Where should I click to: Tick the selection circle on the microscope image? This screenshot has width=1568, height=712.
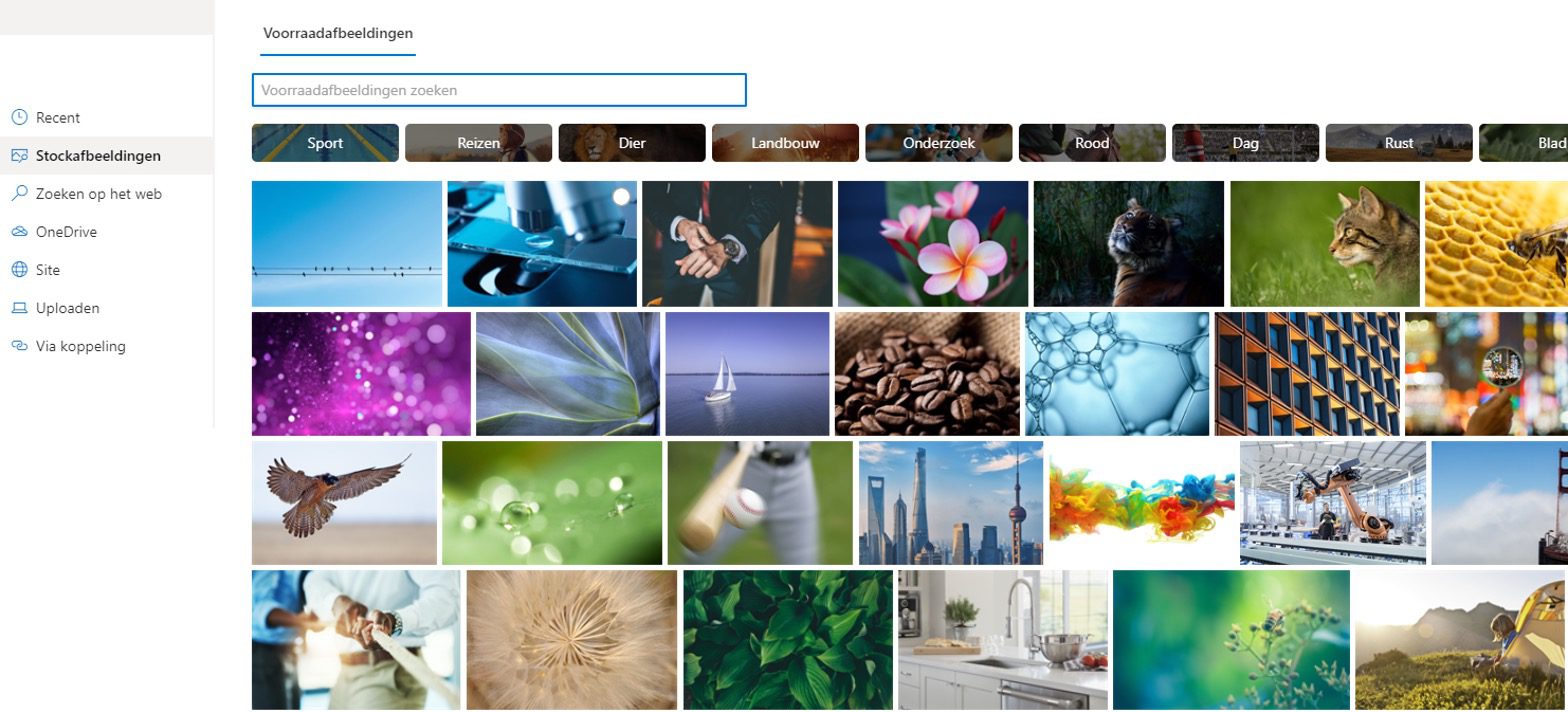621,197
